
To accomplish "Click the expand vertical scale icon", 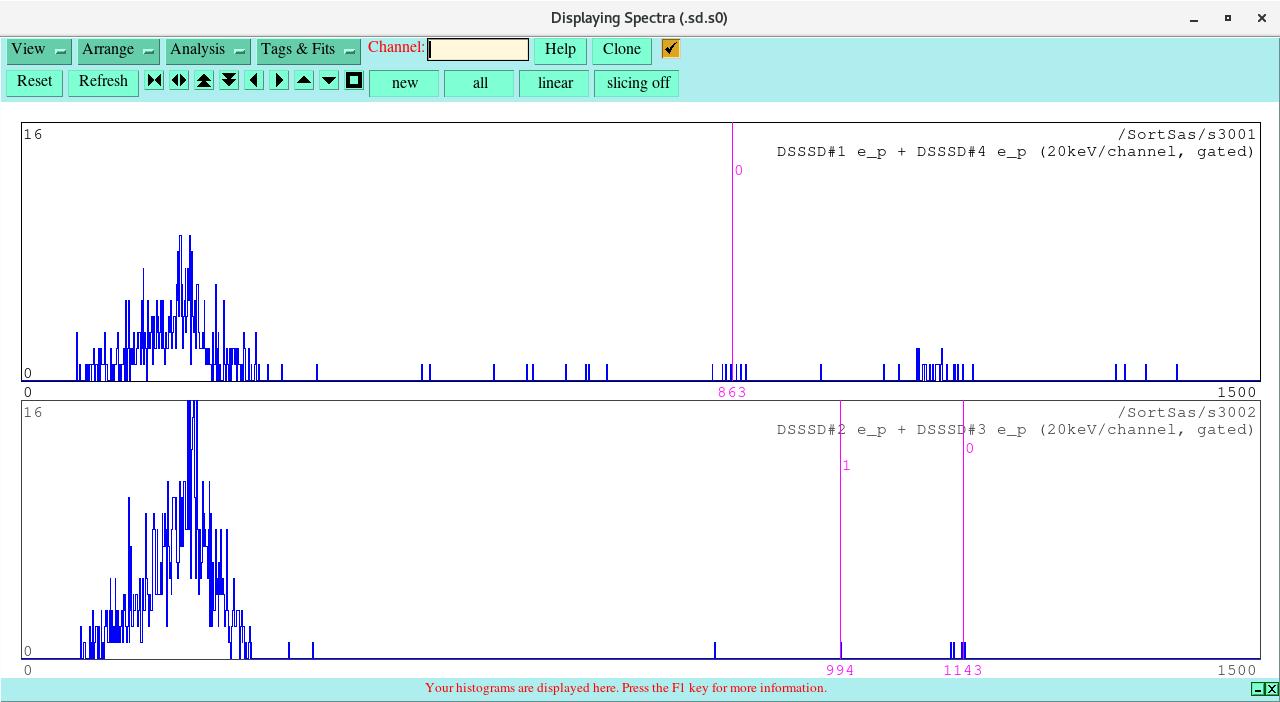I will point(204,80).
